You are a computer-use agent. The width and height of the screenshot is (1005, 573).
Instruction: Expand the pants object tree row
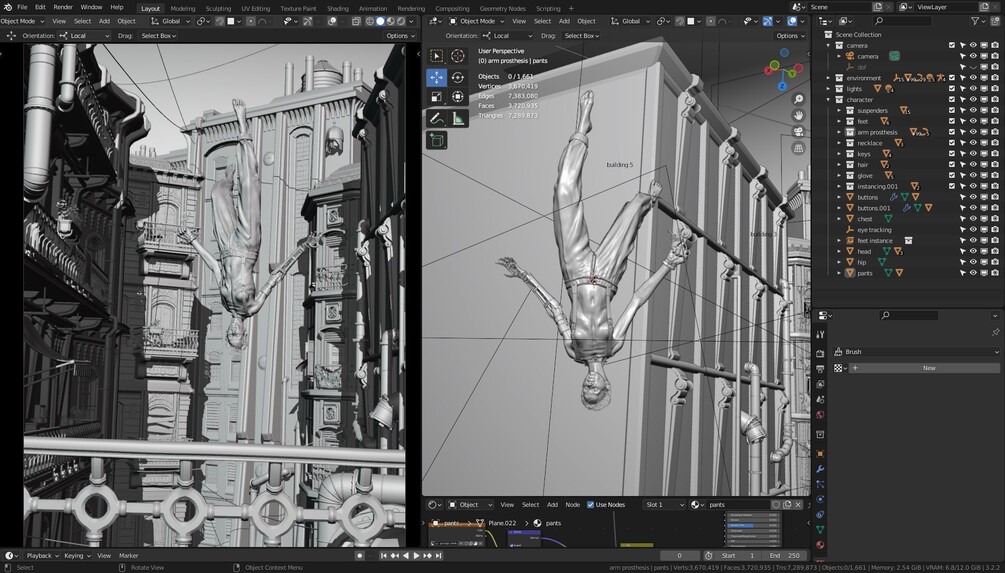839,273
